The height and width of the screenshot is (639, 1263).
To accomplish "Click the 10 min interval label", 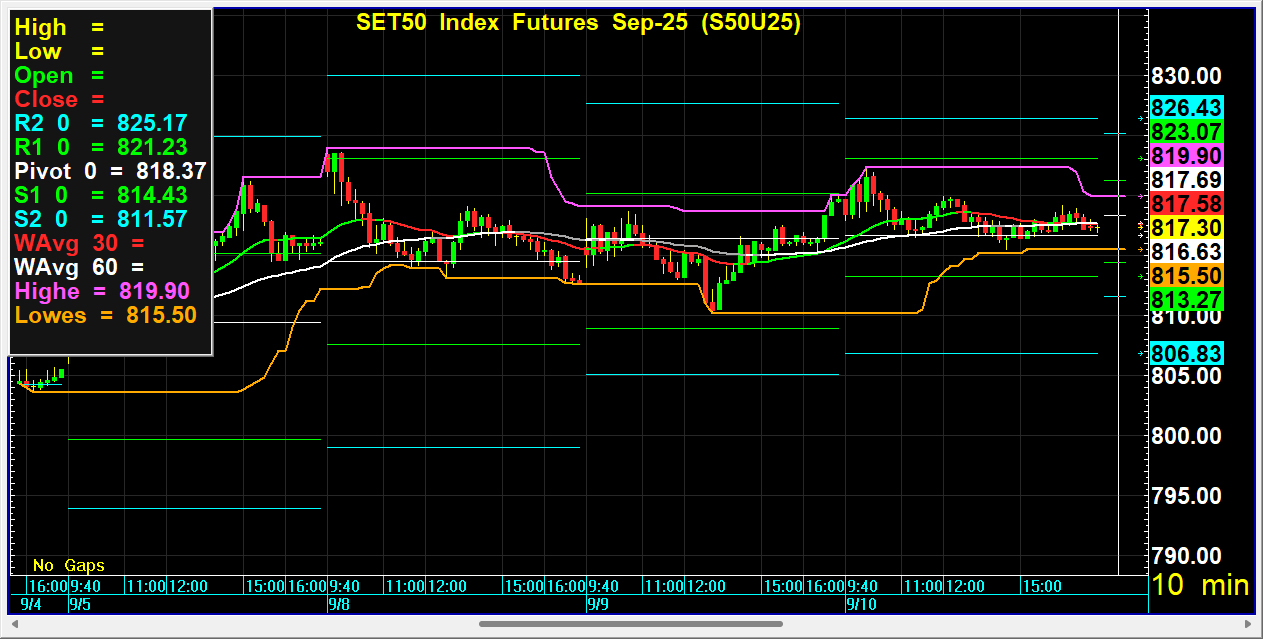I will [1201, 585].
